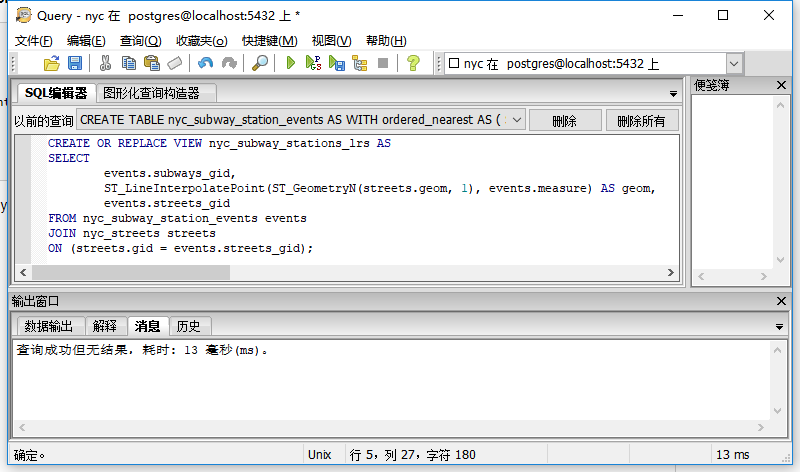Click the 'JOIN nyc_streets streets' line
Screen dimensions: 800x472
pos(132,233)
